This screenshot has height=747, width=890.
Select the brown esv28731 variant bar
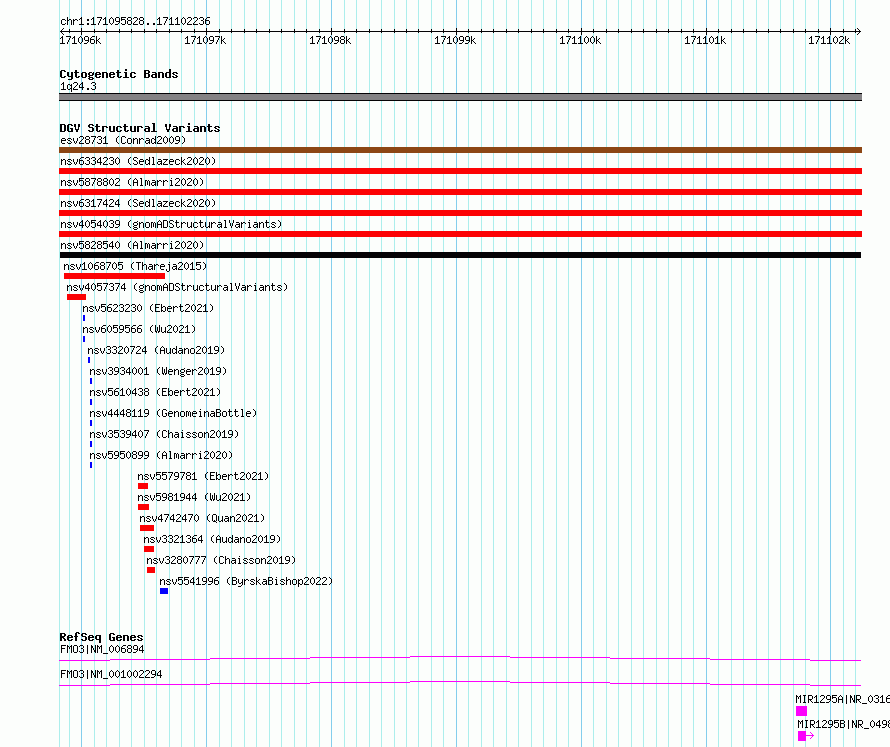pos(460,150)
